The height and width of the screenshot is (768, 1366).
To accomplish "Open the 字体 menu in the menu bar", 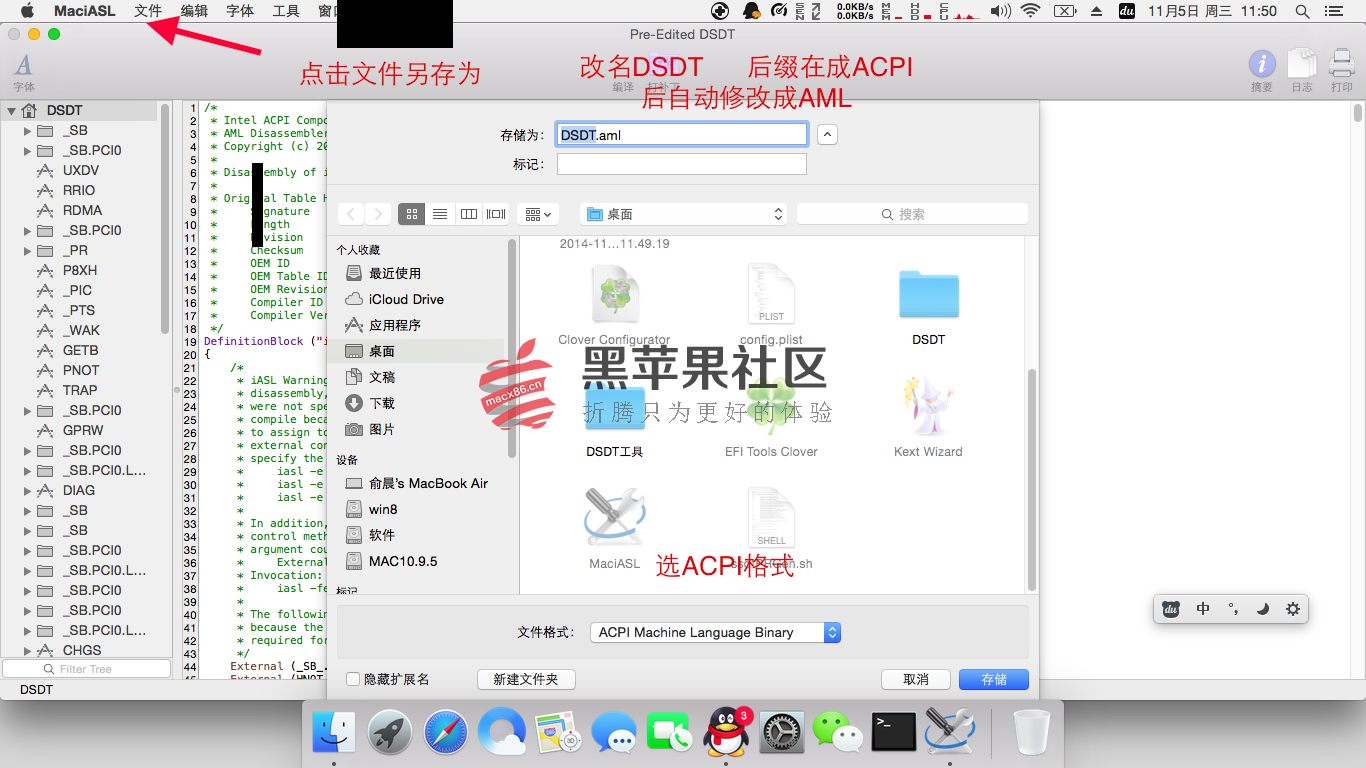I will [x=240, y=11].
